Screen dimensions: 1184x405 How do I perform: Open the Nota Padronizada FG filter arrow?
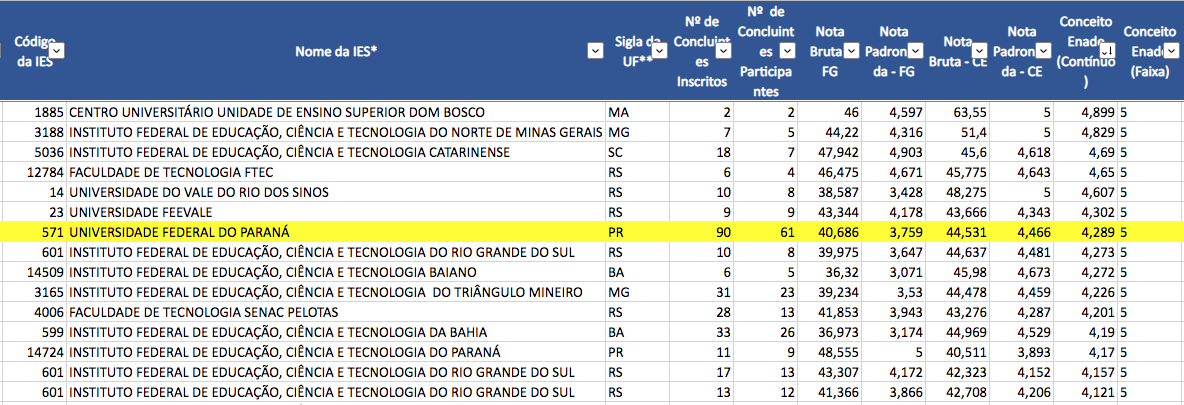[x=915, y=50]
